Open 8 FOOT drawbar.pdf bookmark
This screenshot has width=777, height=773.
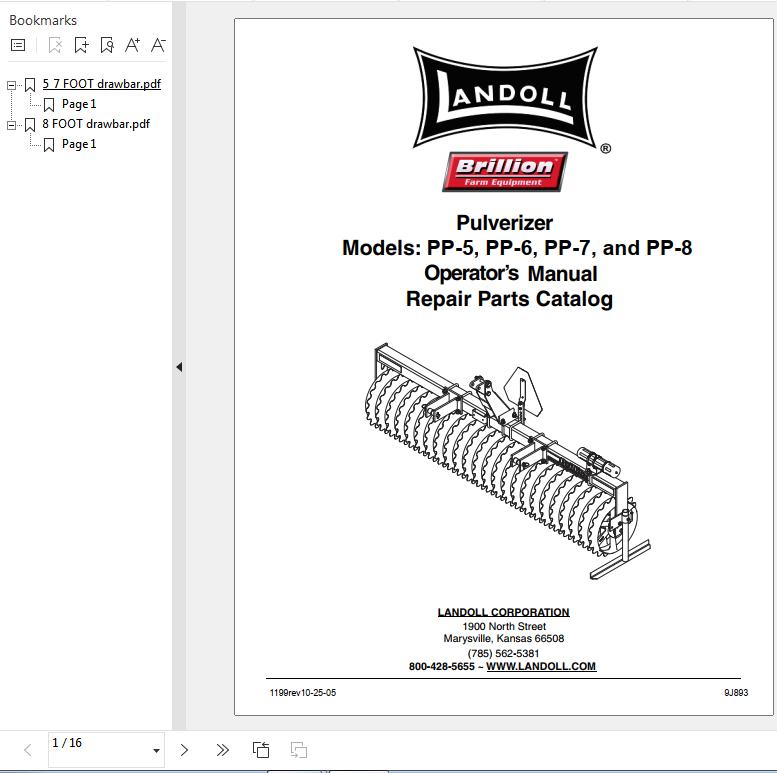pos(96,124)
